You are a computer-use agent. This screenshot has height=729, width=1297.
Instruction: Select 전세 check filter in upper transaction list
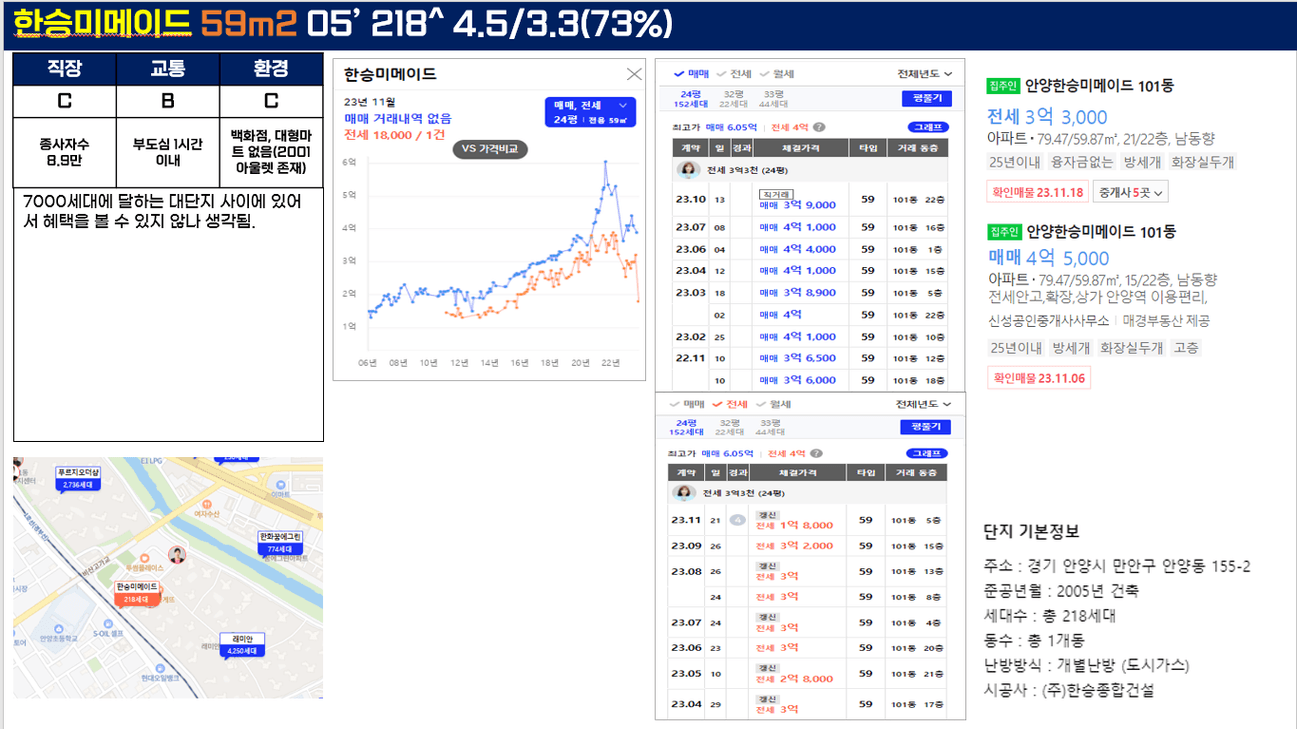735,74
